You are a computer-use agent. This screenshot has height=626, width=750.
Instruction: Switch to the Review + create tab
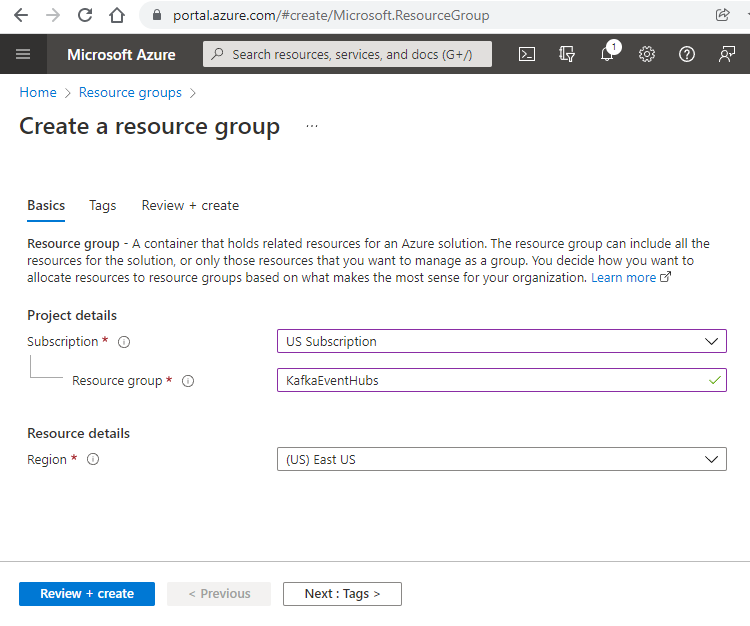pyautogui.click(x=190, y=206)
